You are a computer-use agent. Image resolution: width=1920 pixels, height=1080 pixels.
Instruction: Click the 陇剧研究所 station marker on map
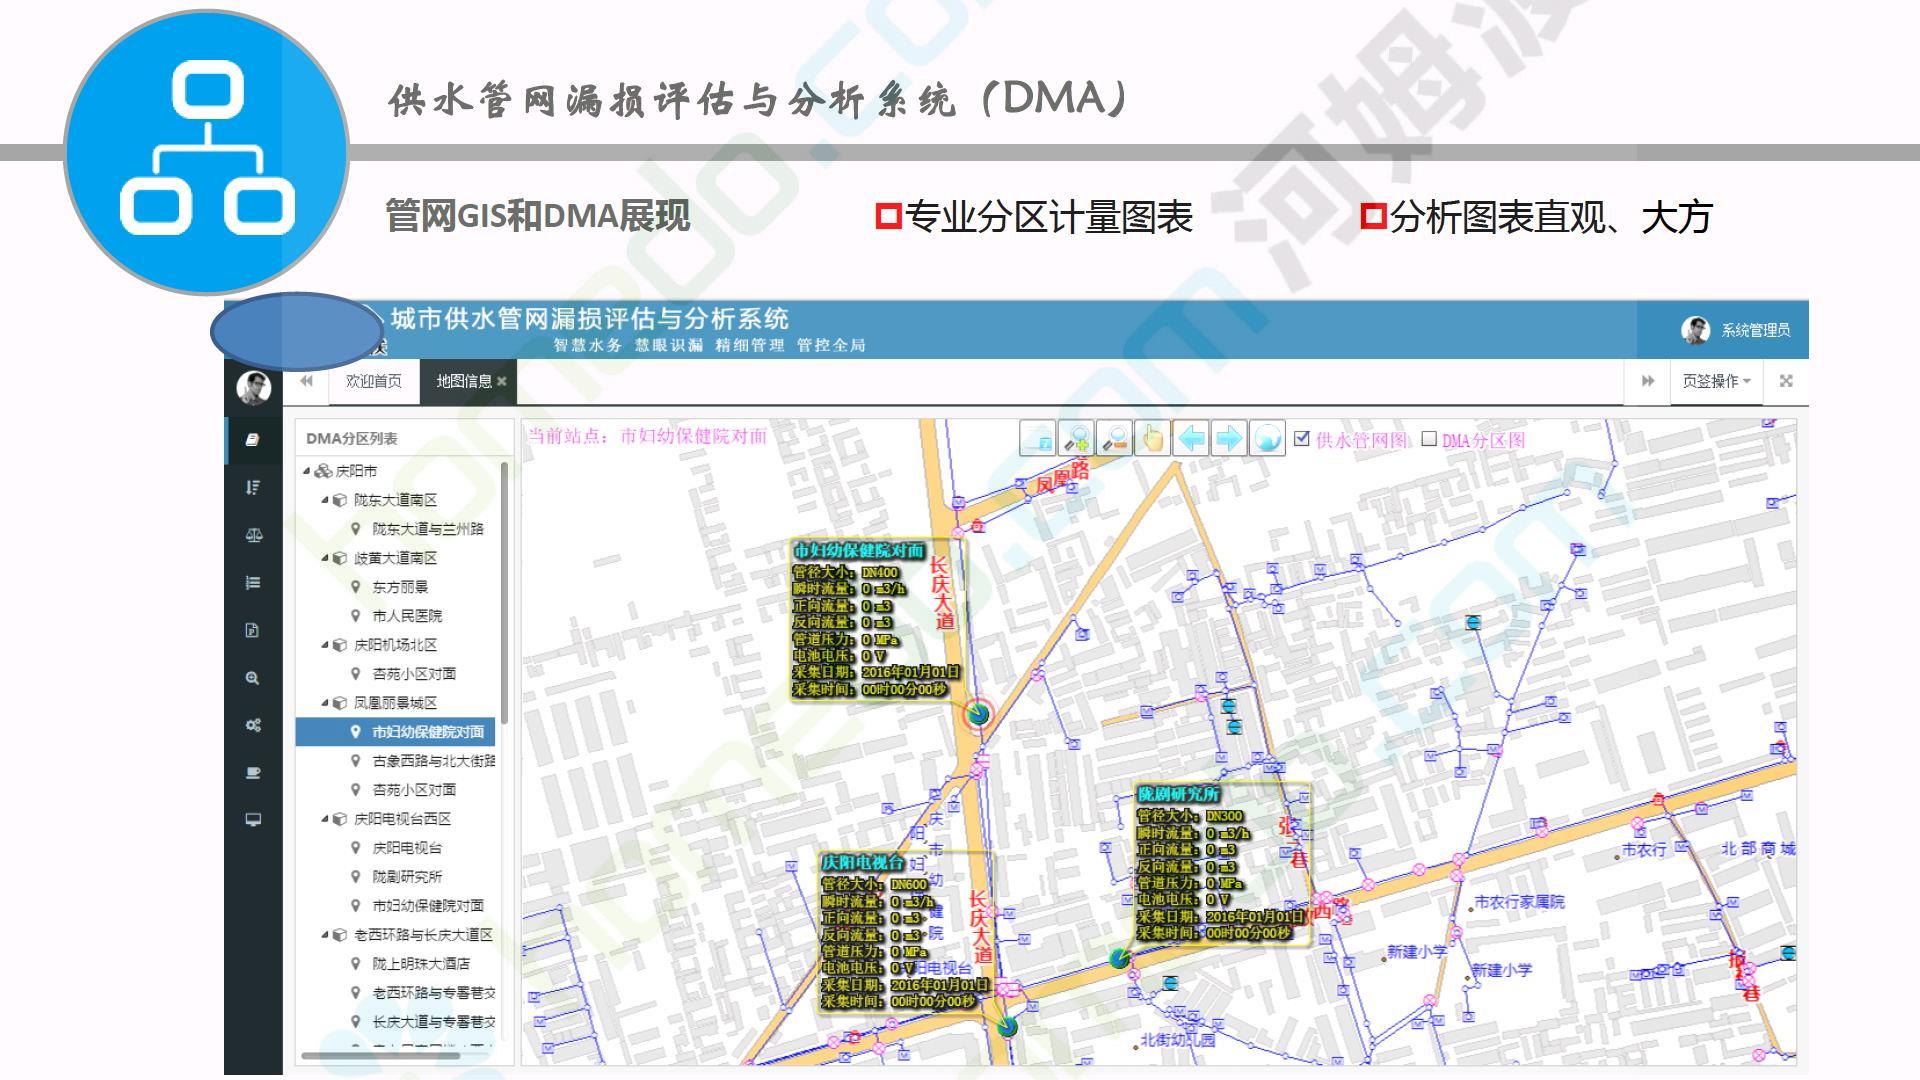pos(1120,959)
